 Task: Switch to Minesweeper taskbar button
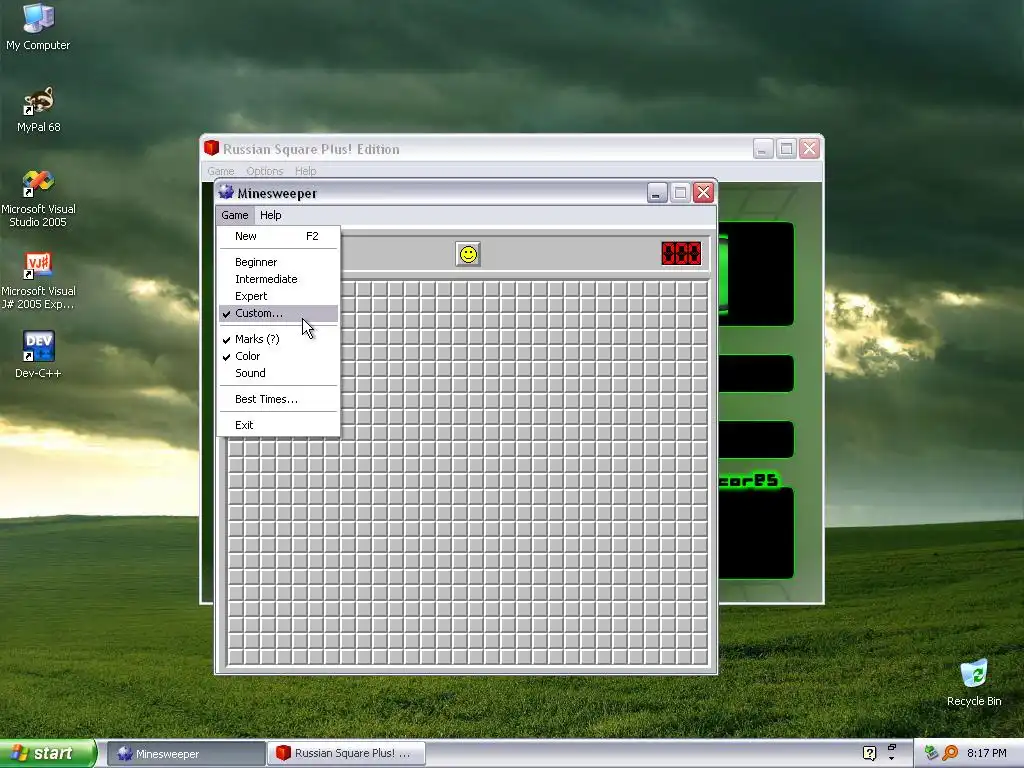185,754
